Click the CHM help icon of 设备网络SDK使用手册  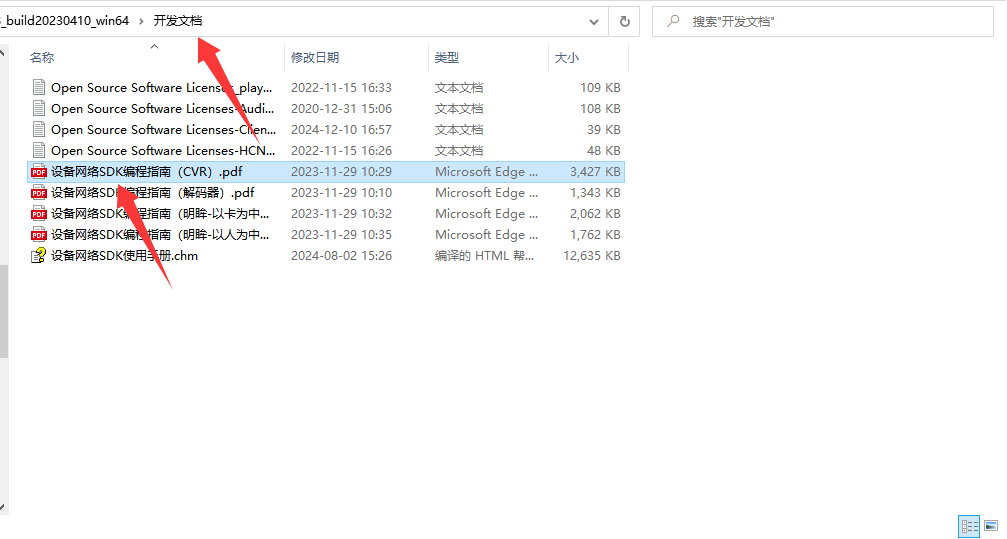39,256
